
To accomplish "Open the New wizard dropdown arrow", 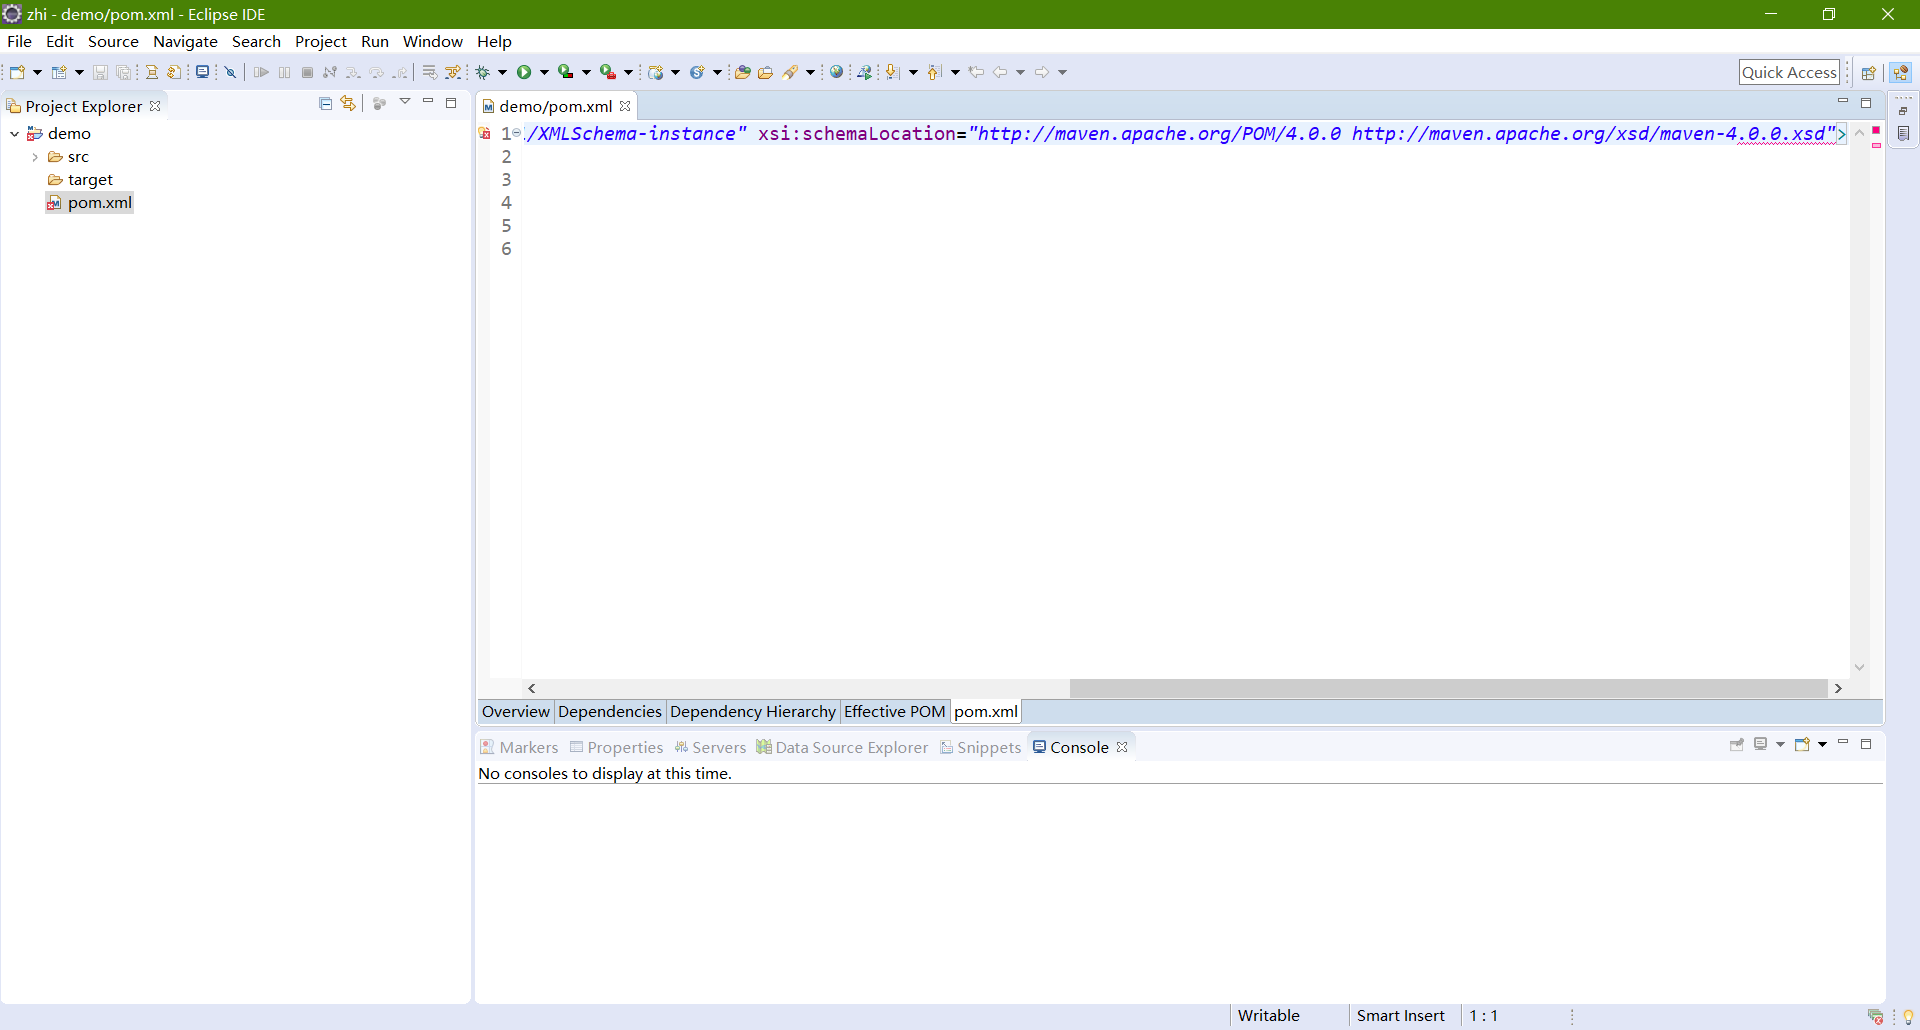I will coord(38,72).
